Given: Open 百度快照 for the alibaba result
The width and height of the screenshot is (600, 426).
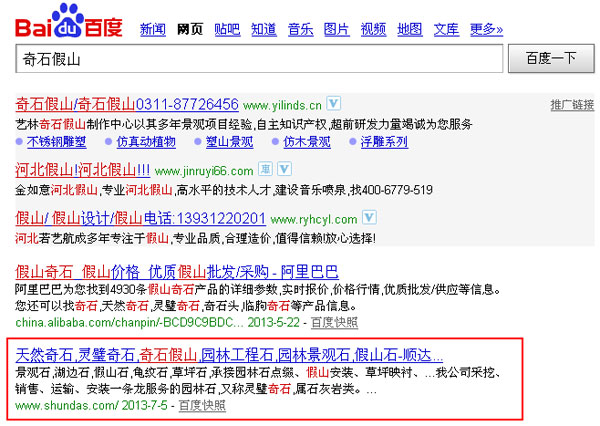Looking at the screenshot, I should click(x=334, y=323).
